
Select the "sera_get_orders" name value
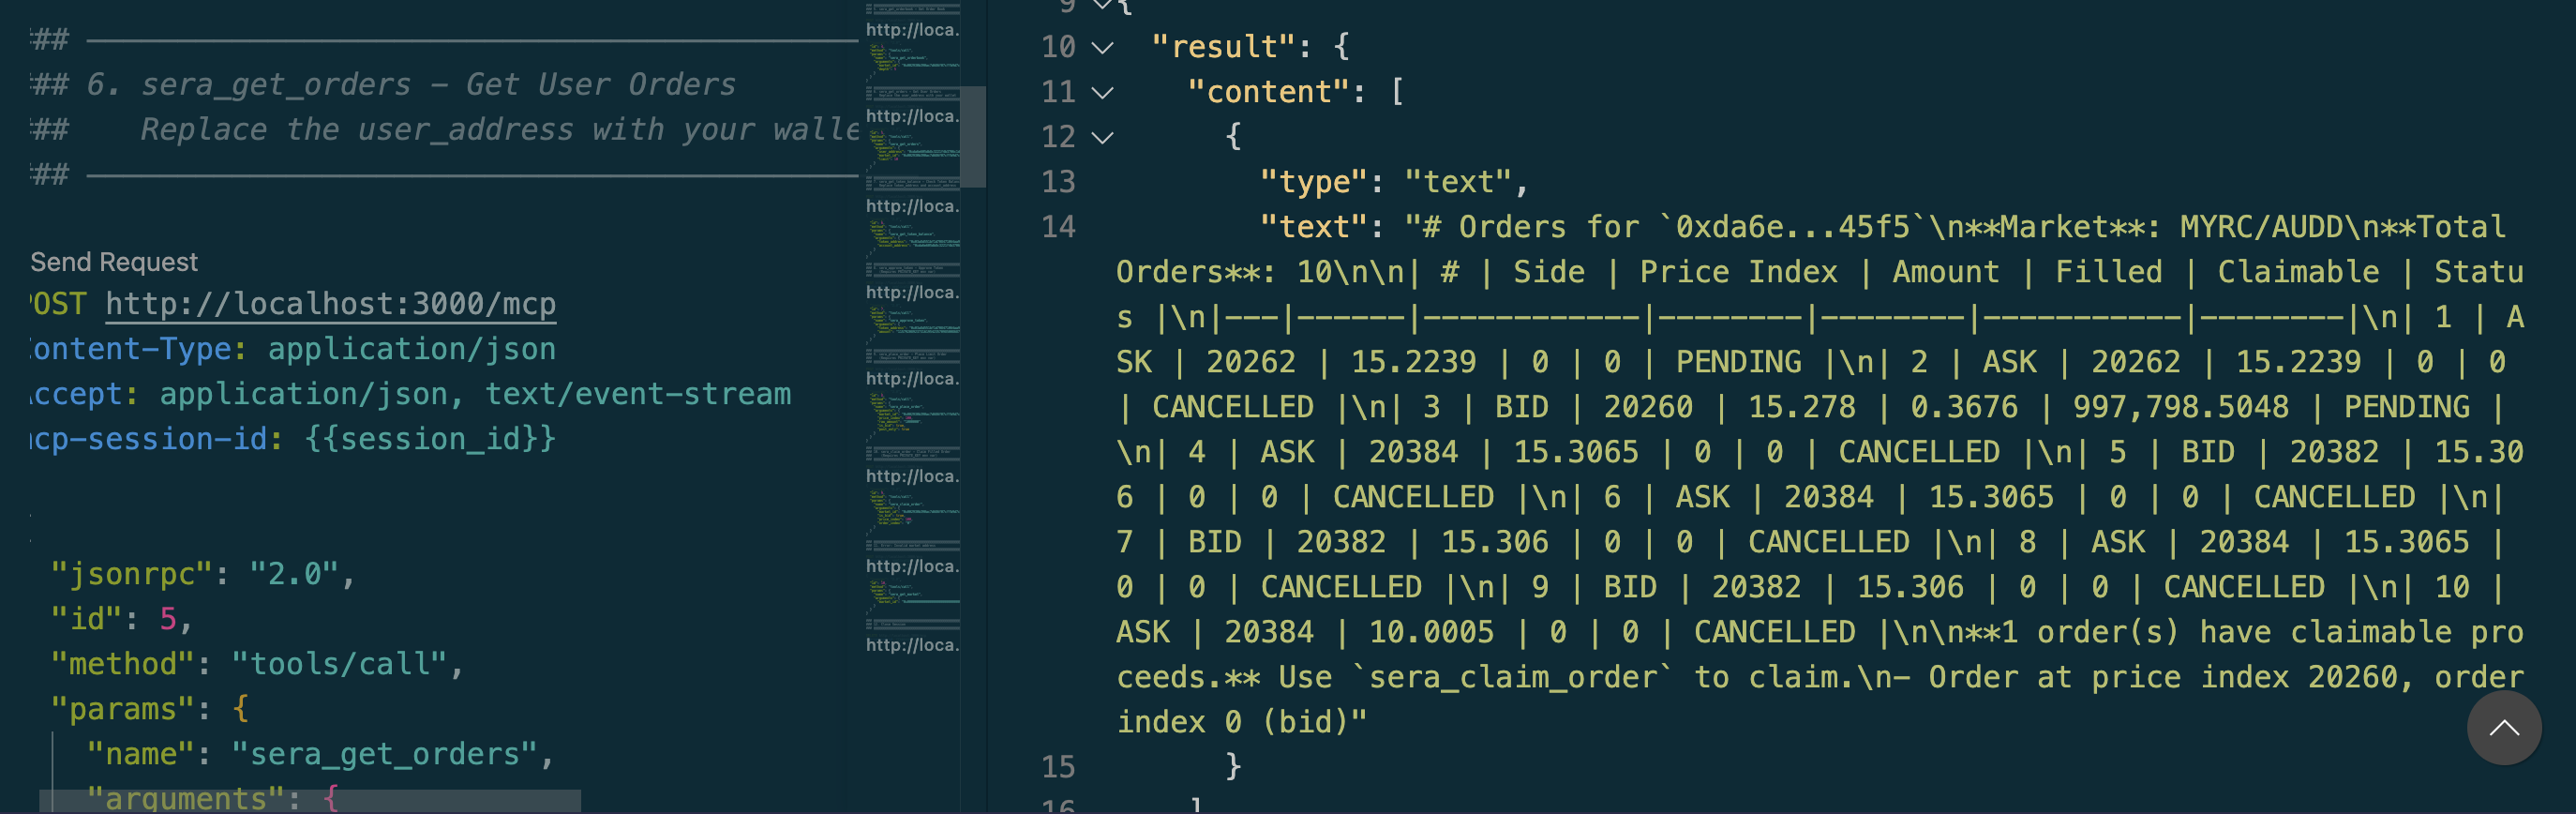pos(386,754)
